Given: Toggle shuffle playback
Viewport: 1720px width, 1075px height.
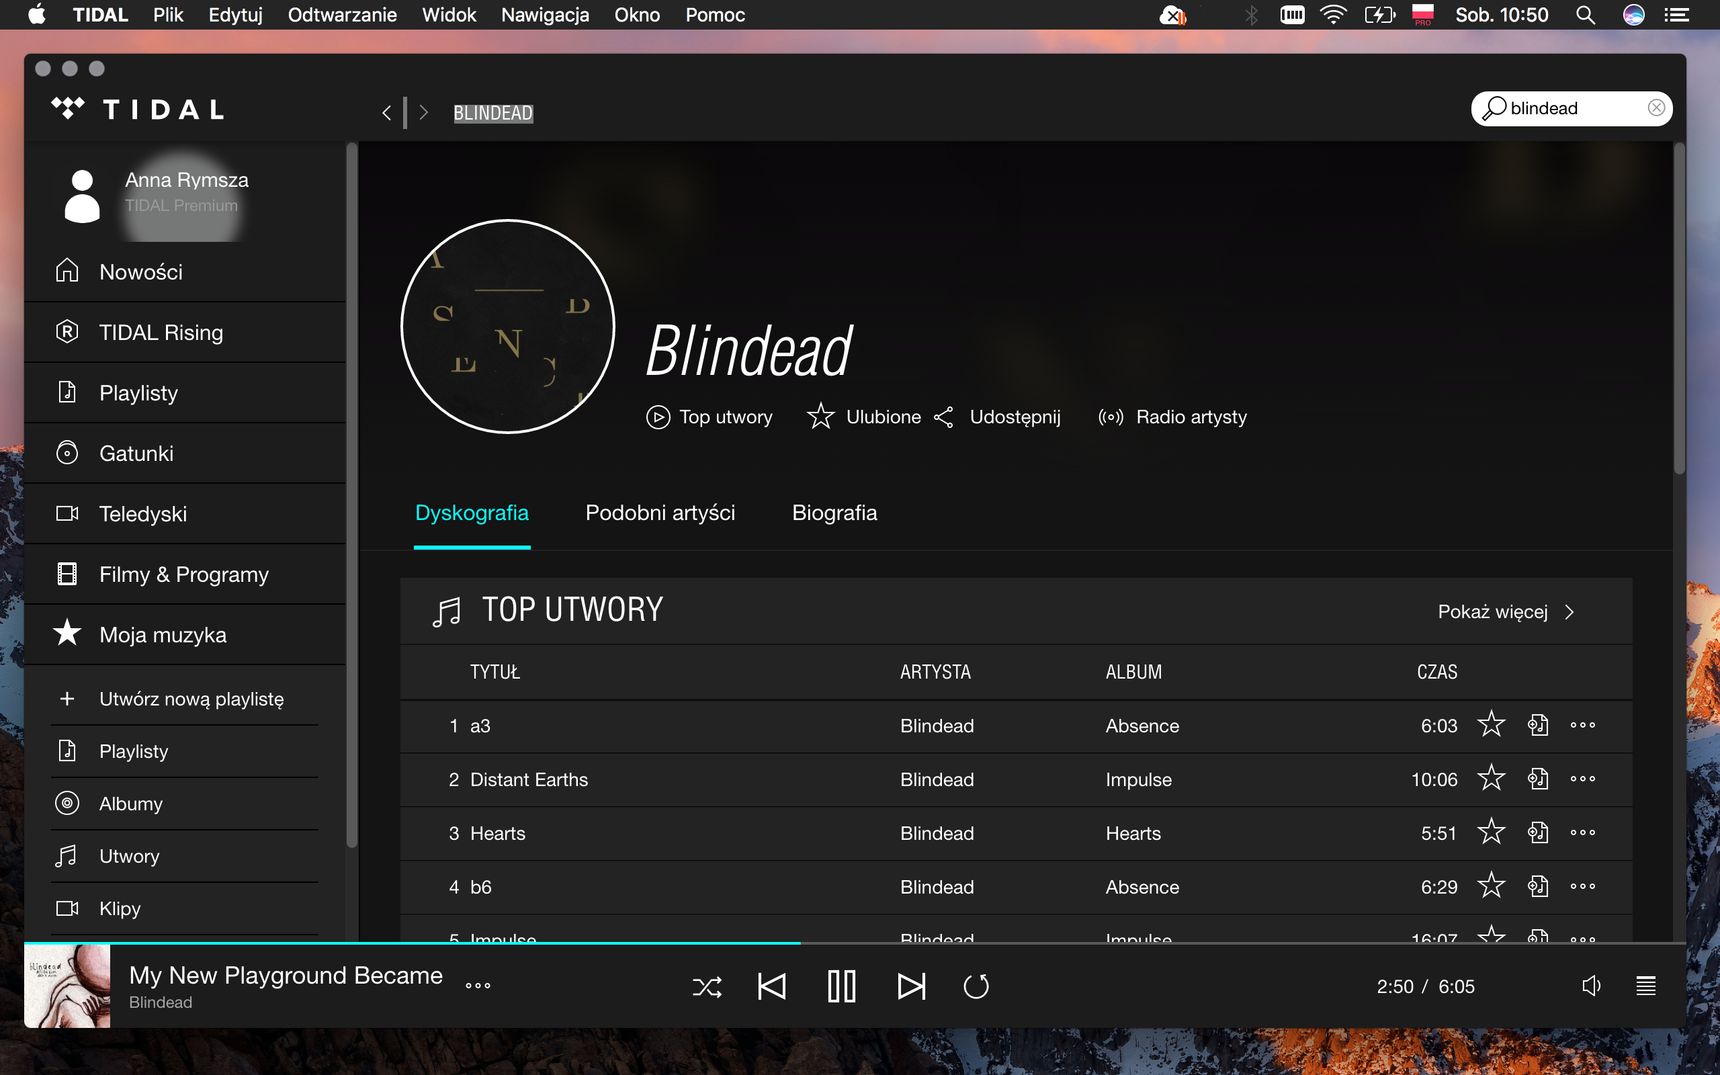Looking at the screenshot, I should coord(707,987).
